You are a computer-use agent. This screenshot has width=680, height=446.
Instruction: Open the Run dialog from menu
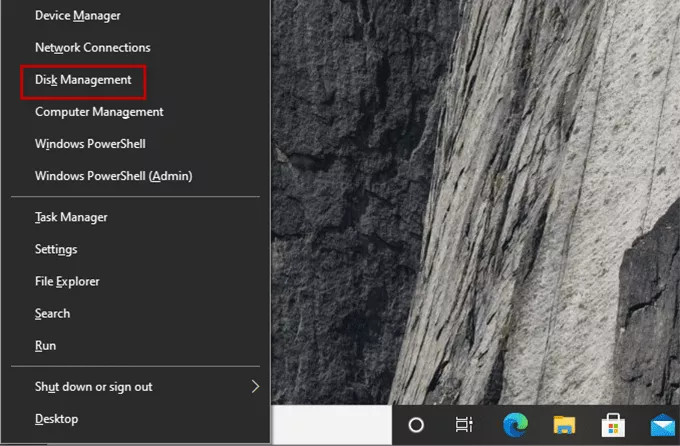pos(45,345)
